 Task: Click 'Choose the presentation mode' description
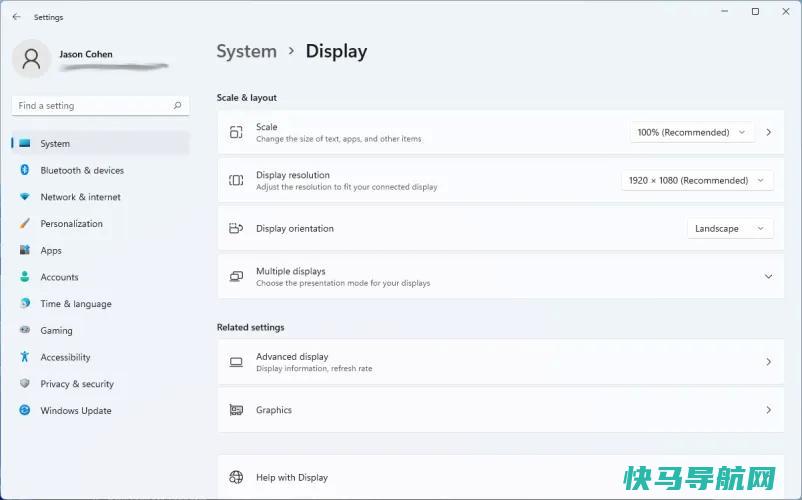[x=343, y=283]
